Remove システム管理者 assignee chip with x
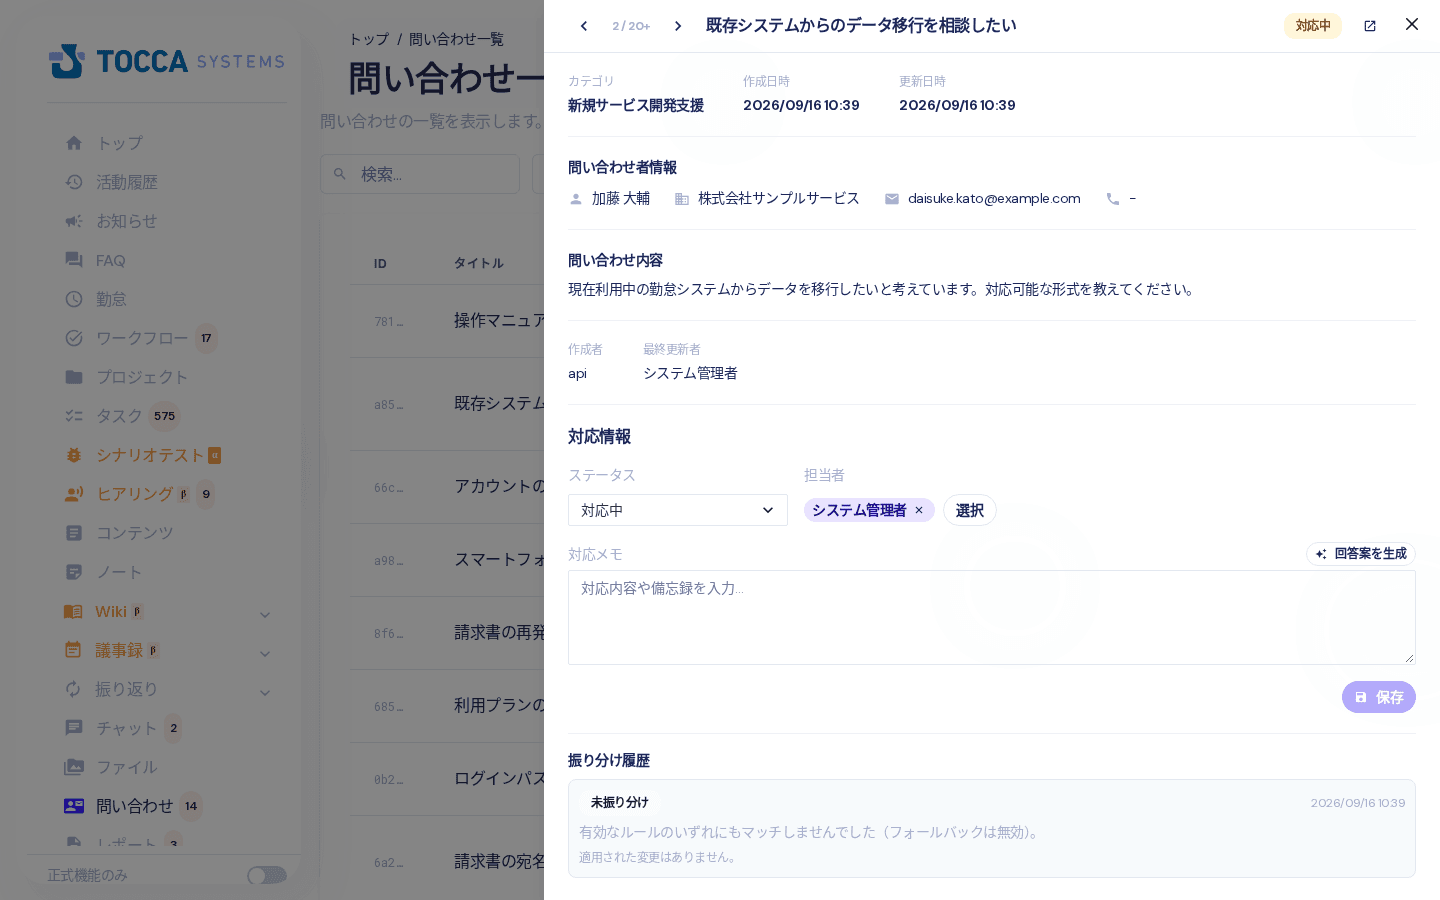This screenshot has width=1440, height=900. (x=919, y=510)
